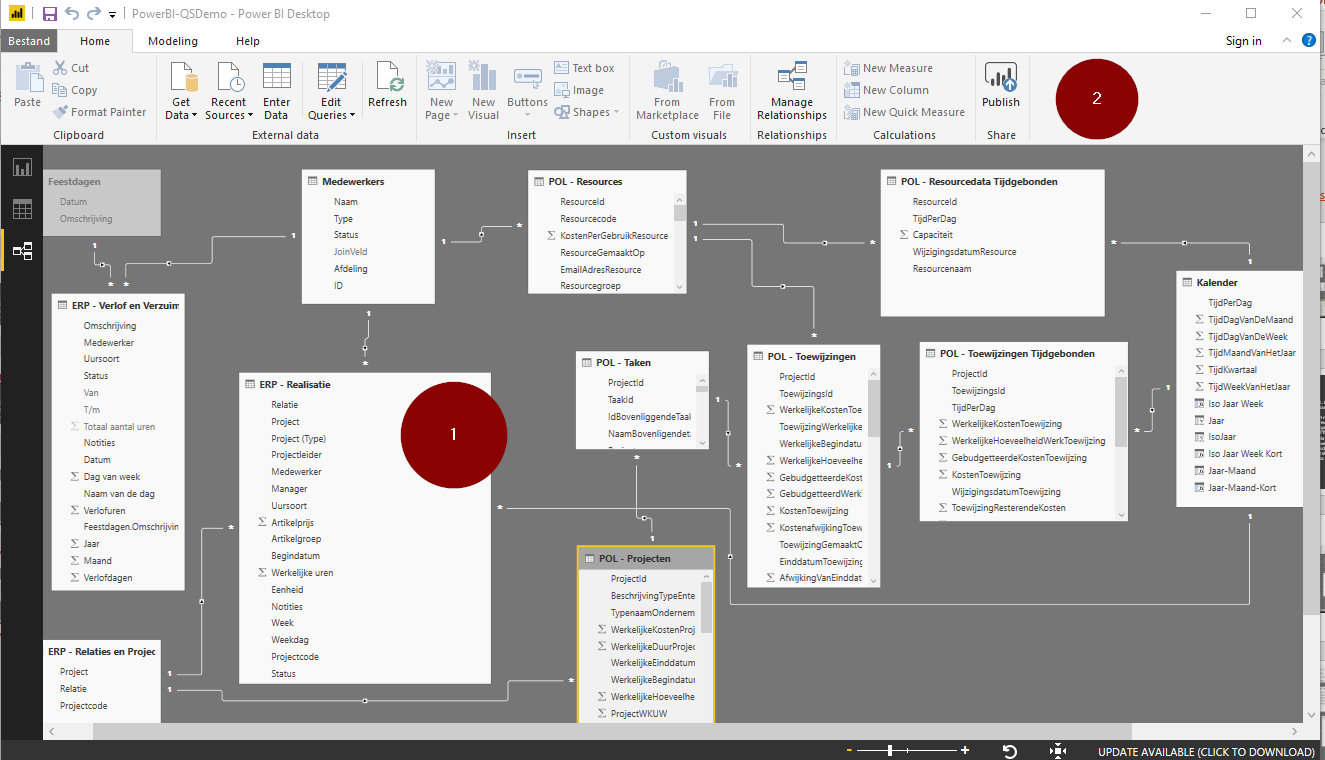Click ProjectWKUW field in POL - Projecten
Screen dimensions: 1325x760
[x=639, y=713]
